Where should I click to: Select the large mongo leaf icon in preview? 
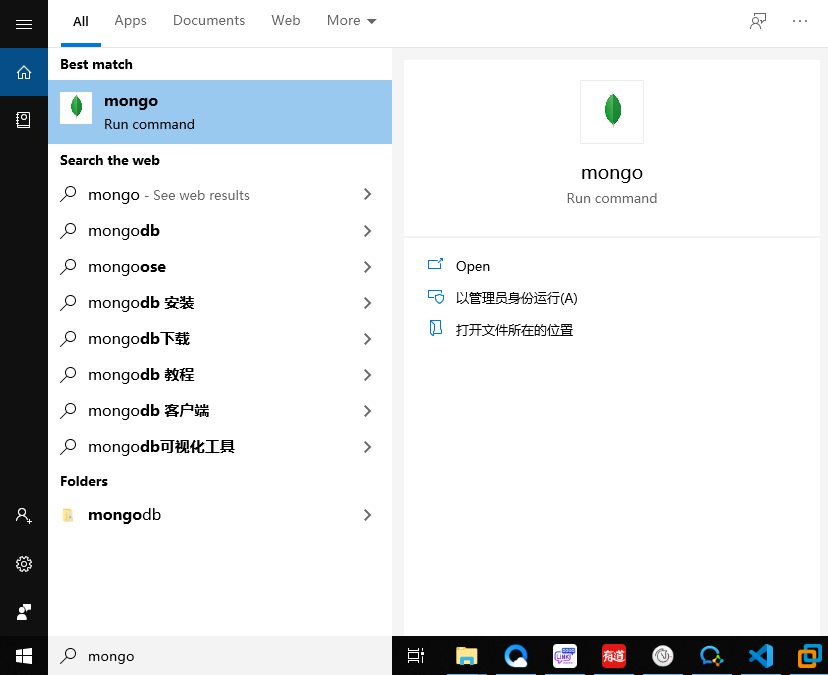pyautogui.click(x=612, y=111)
